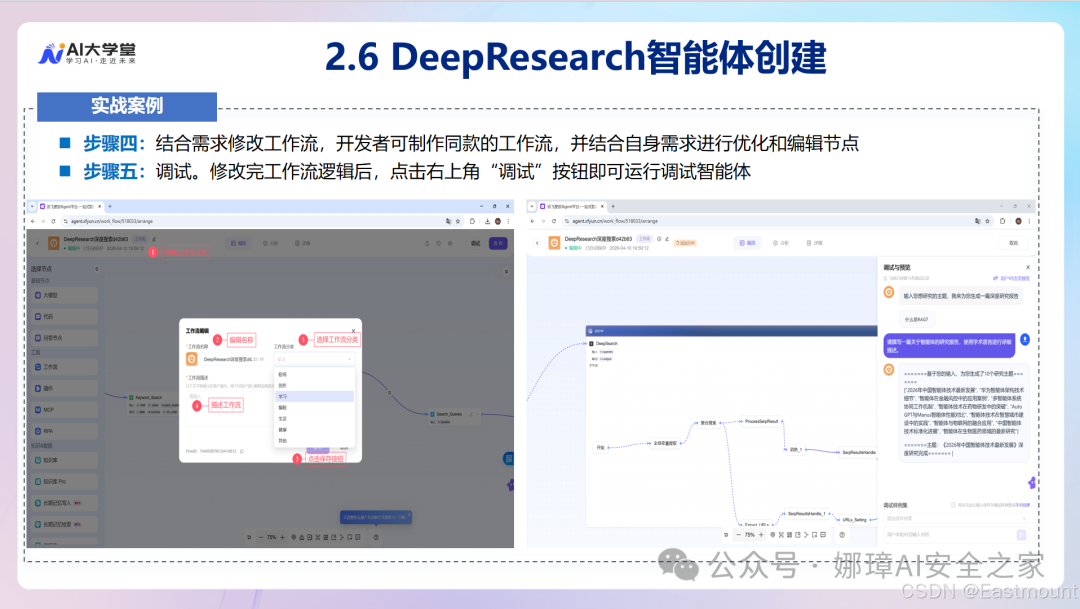
Task: Open 用户对话页预览 link in debug panel
Action: tap(1011, 278)
